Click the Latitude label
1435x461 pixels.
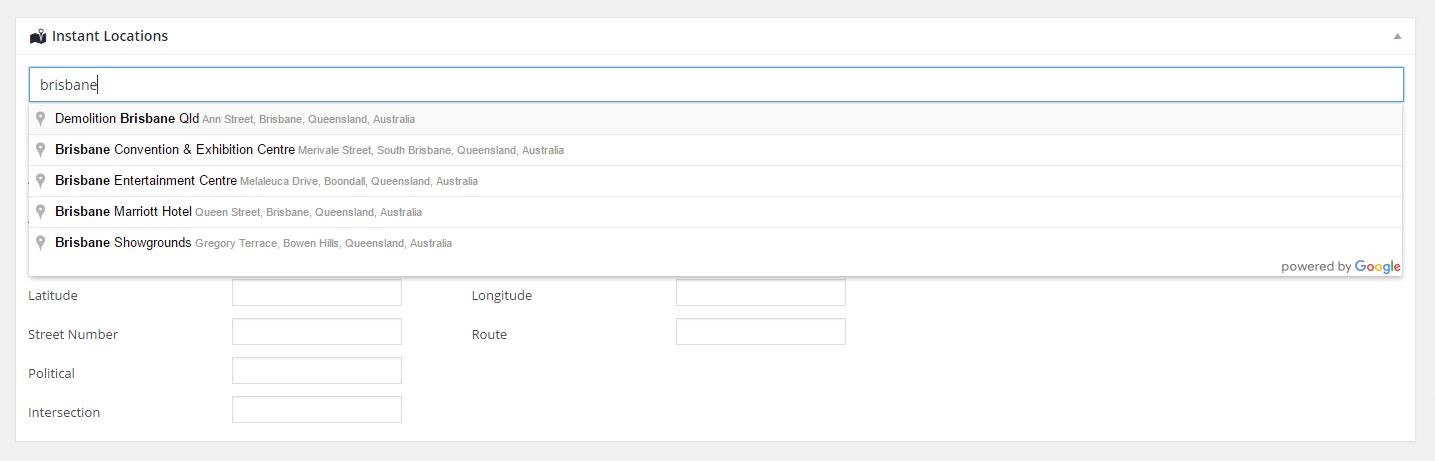53,296
